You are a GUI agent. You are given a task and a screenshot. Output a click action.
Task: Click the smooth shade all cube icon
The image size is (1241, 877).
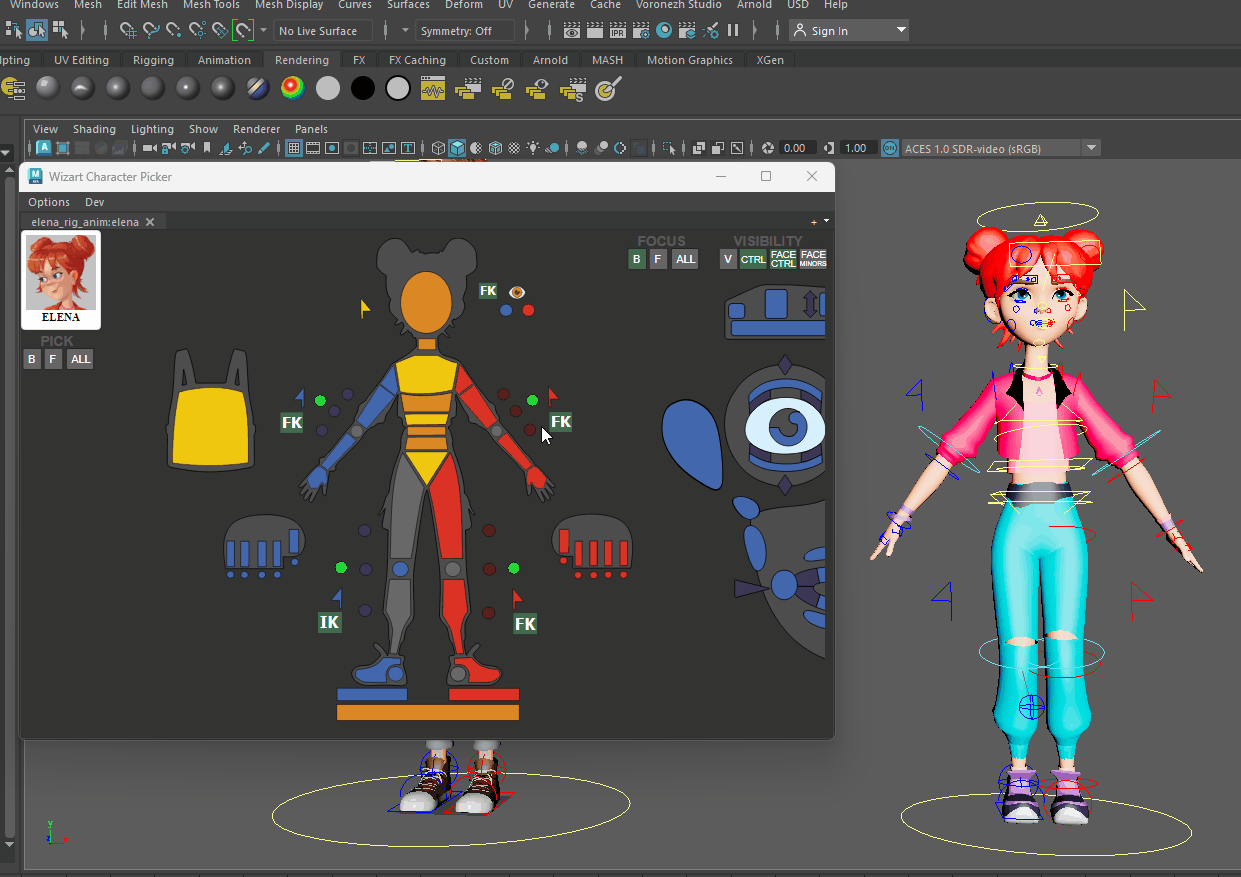pos(457,148)
